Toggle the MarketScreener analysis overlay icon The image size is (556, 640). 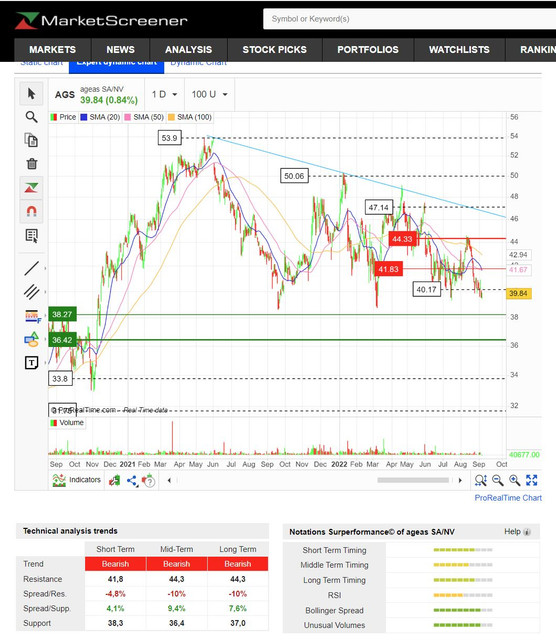[x=31, y=187]
